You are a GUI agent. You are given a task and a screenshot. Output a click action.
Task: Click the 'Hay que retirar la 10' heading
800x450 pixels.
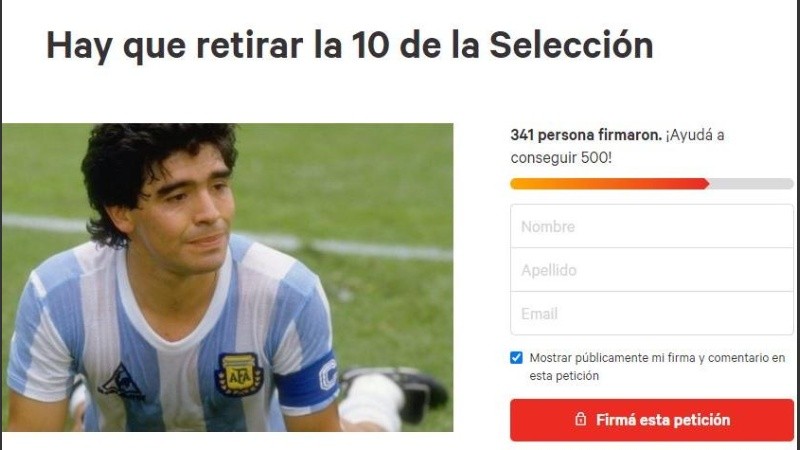[x=349, y=46]
